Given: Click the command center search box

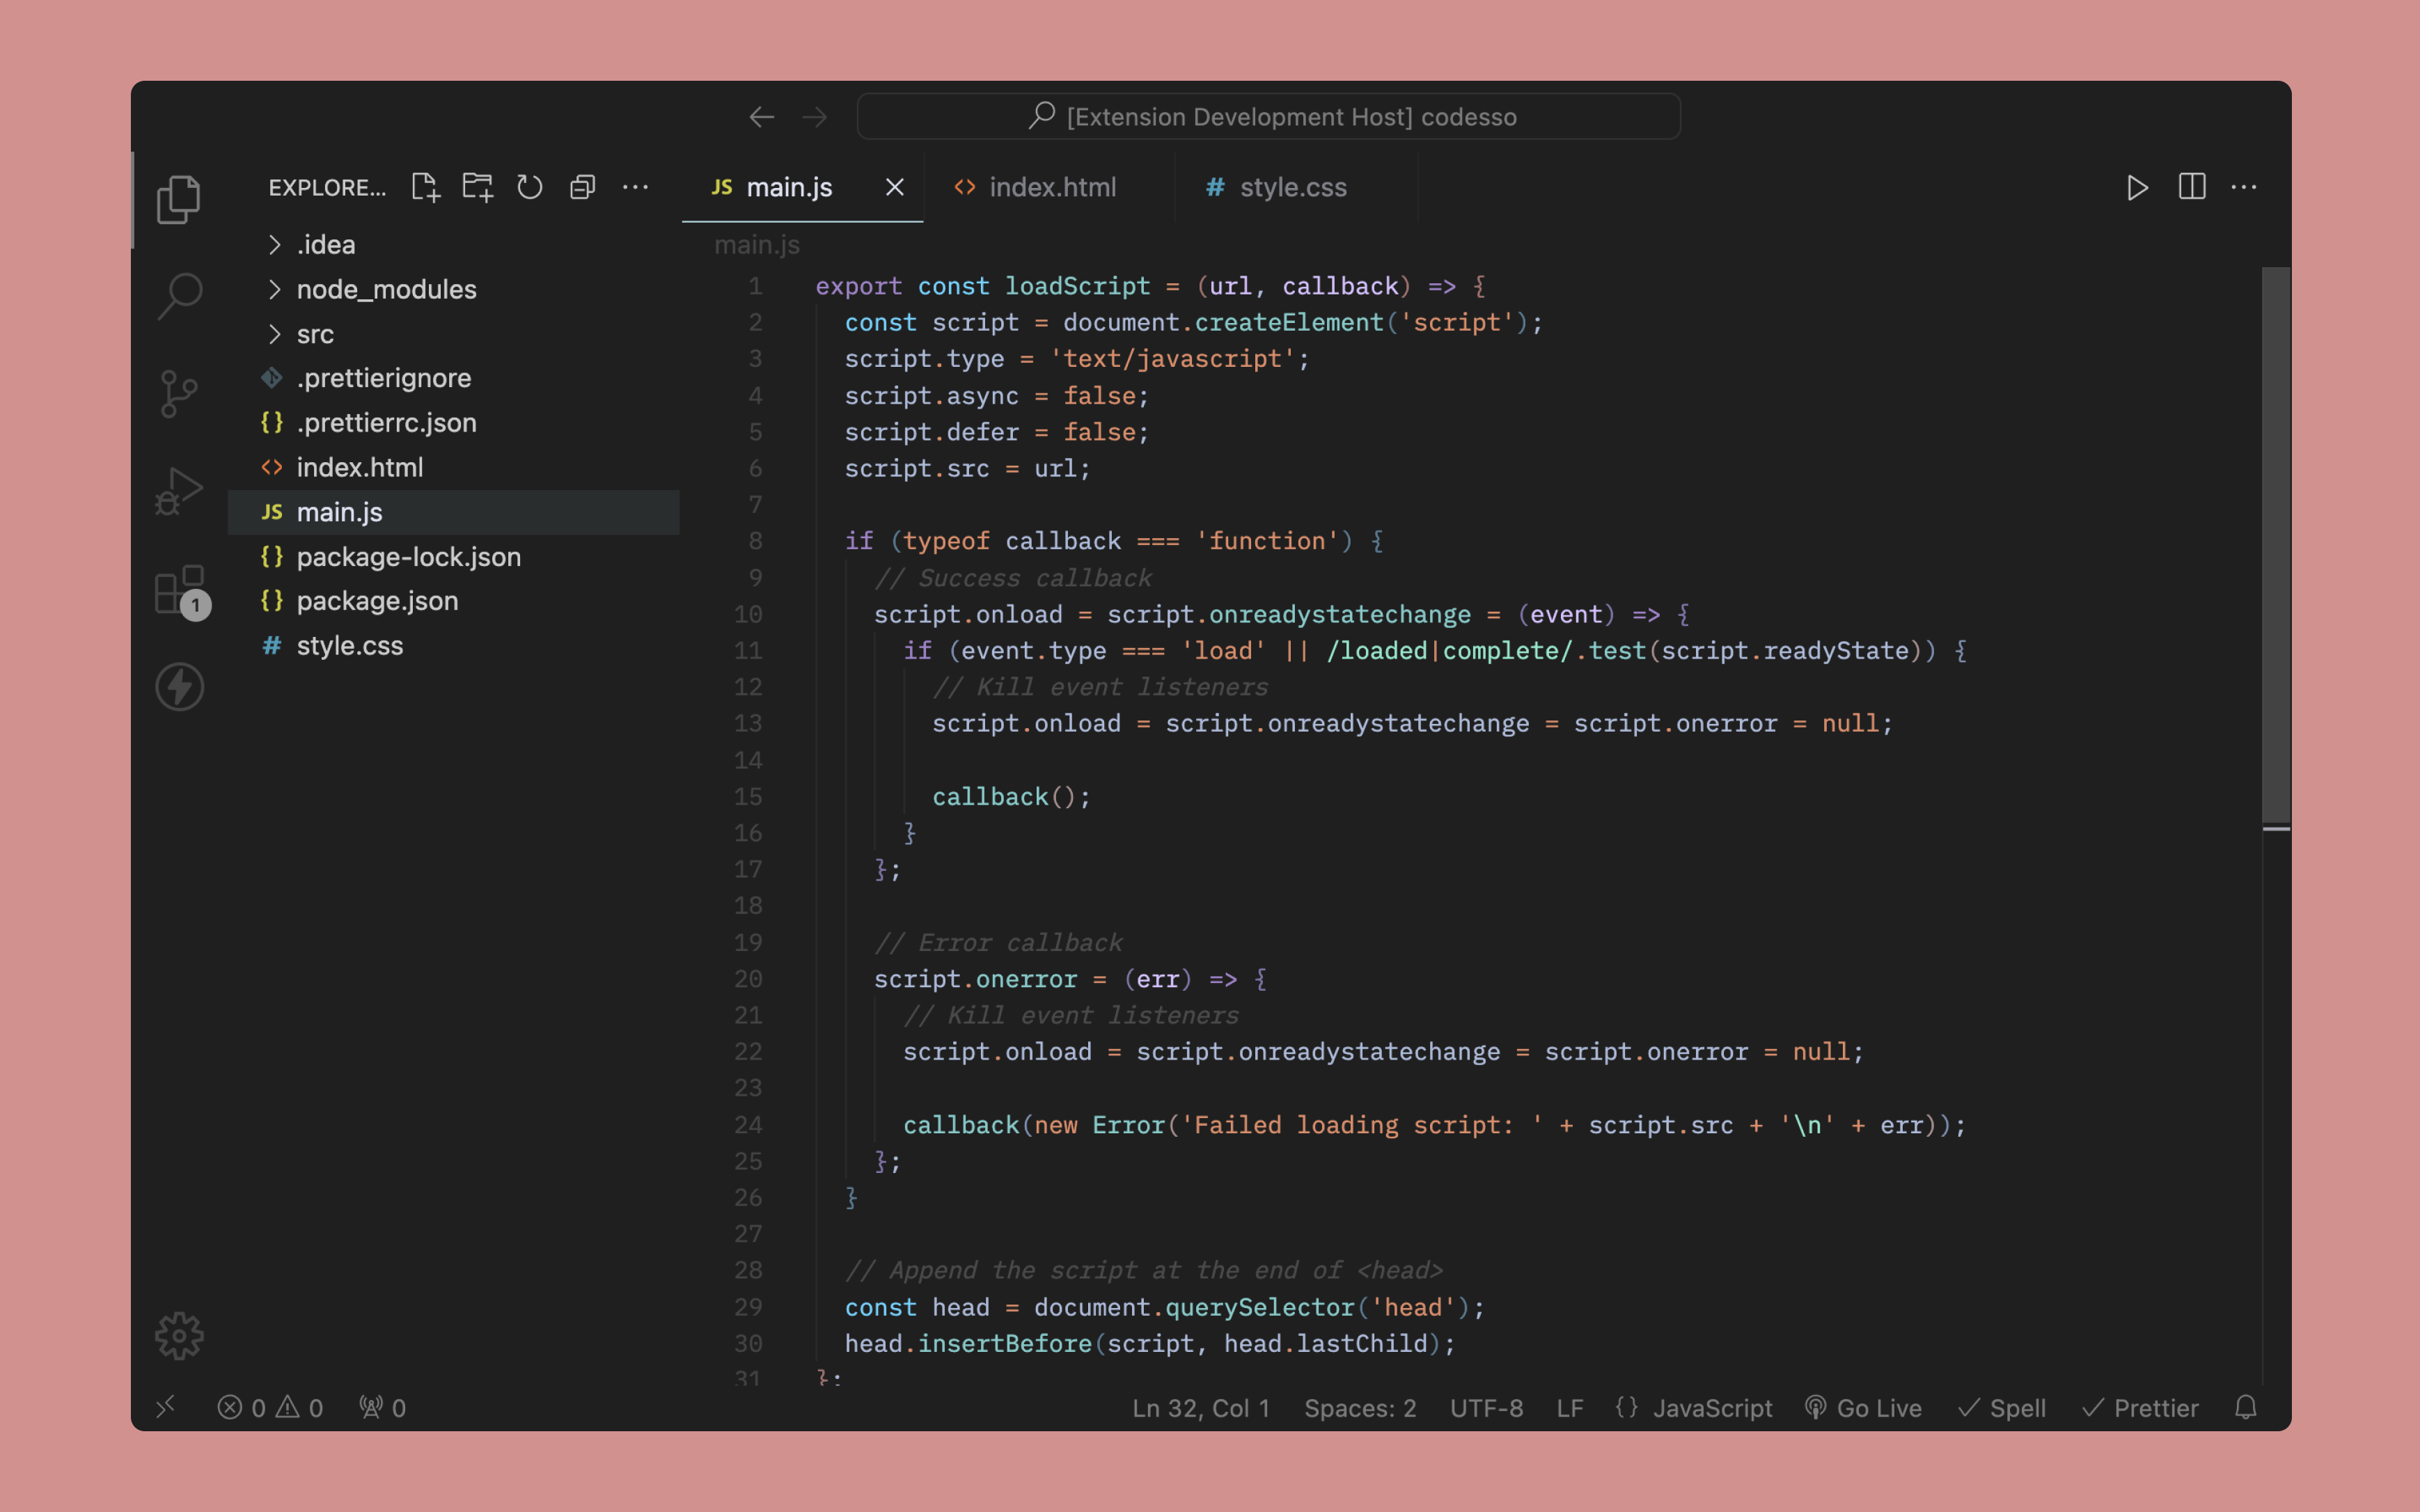Looking at the screenshot, I should (1268, 117).
